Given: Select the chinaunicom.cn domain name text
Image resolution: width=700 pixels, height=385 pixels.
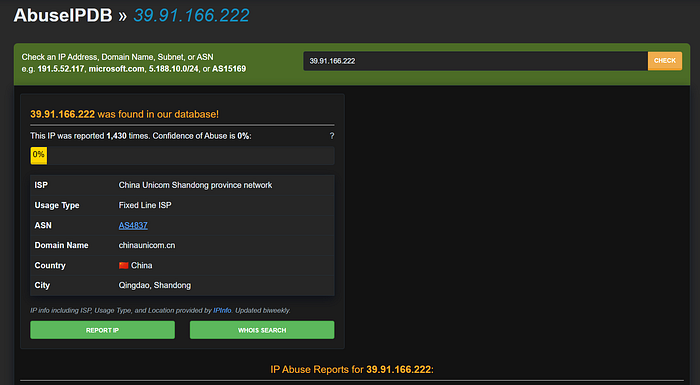Looking at the screenshot, I should click(147, 245).
